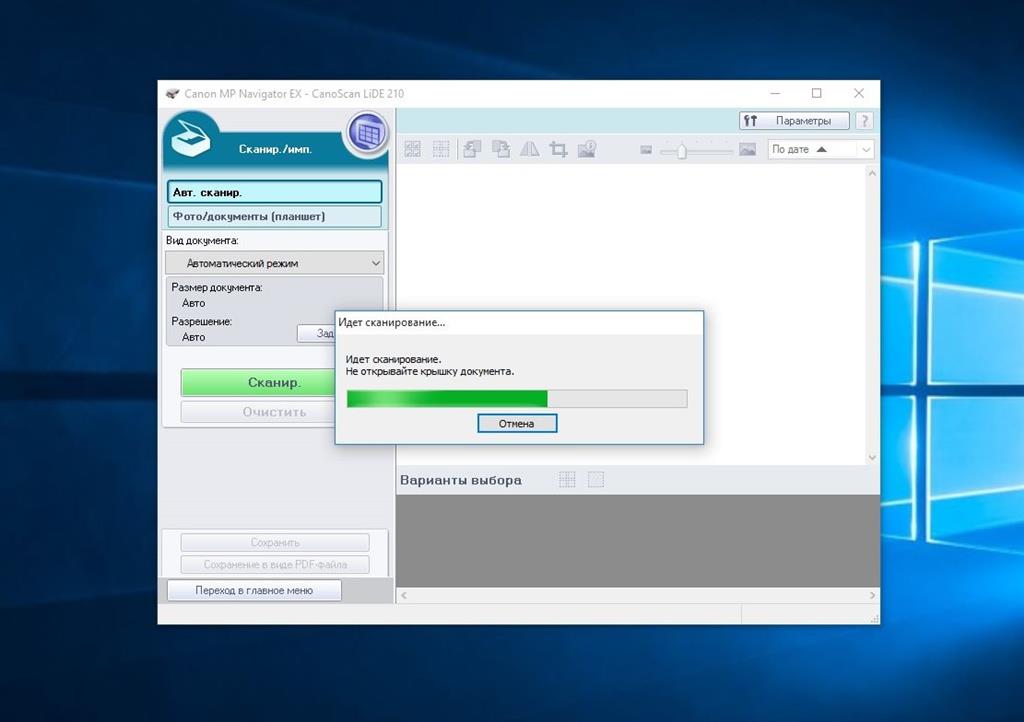Viewport: 1024px width, 722px height.
Task: Click the text 'Не открывайте крышку документа.'
Action: [x=430, y=371]
